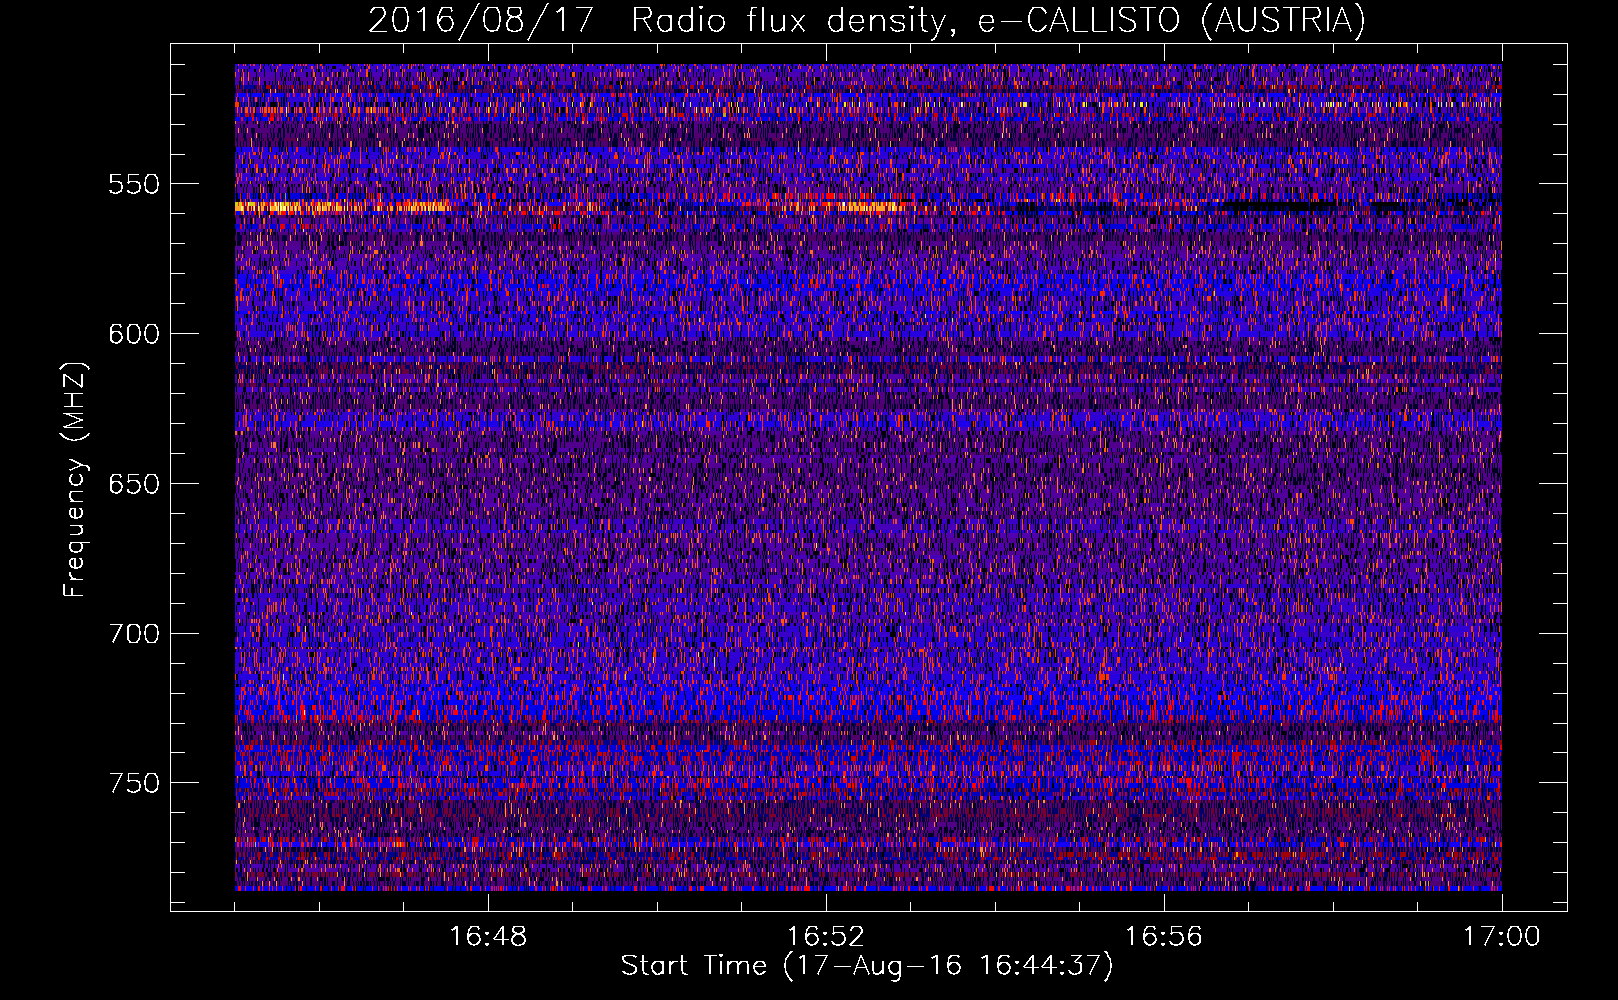Image resolution: width=1618 pixels, height=1000 pixels.
Task: Click the 650 frequency tick label
Action: pyautogui.click(x=134, y=484)
